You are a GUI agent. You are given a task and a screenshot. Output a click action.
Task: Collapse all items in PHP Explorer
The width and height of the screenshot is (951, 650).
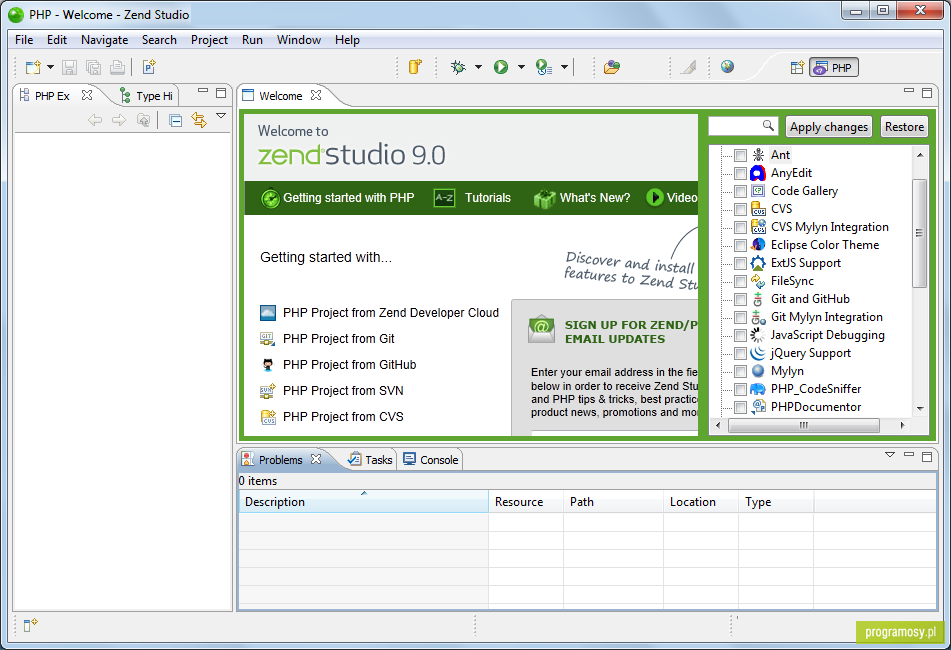pyautogui.click(x=176, y=121)
